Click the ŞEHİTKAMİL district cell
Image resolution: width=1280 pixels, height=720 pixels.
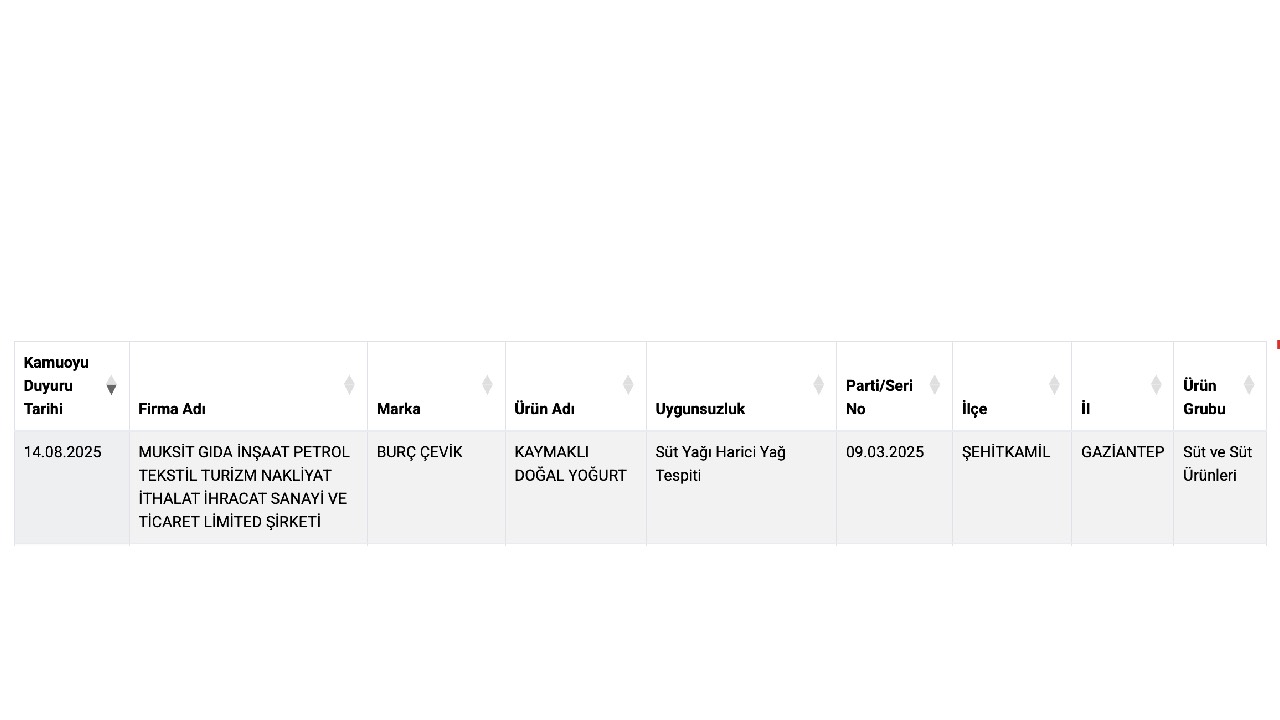(x=1006, y=452)
